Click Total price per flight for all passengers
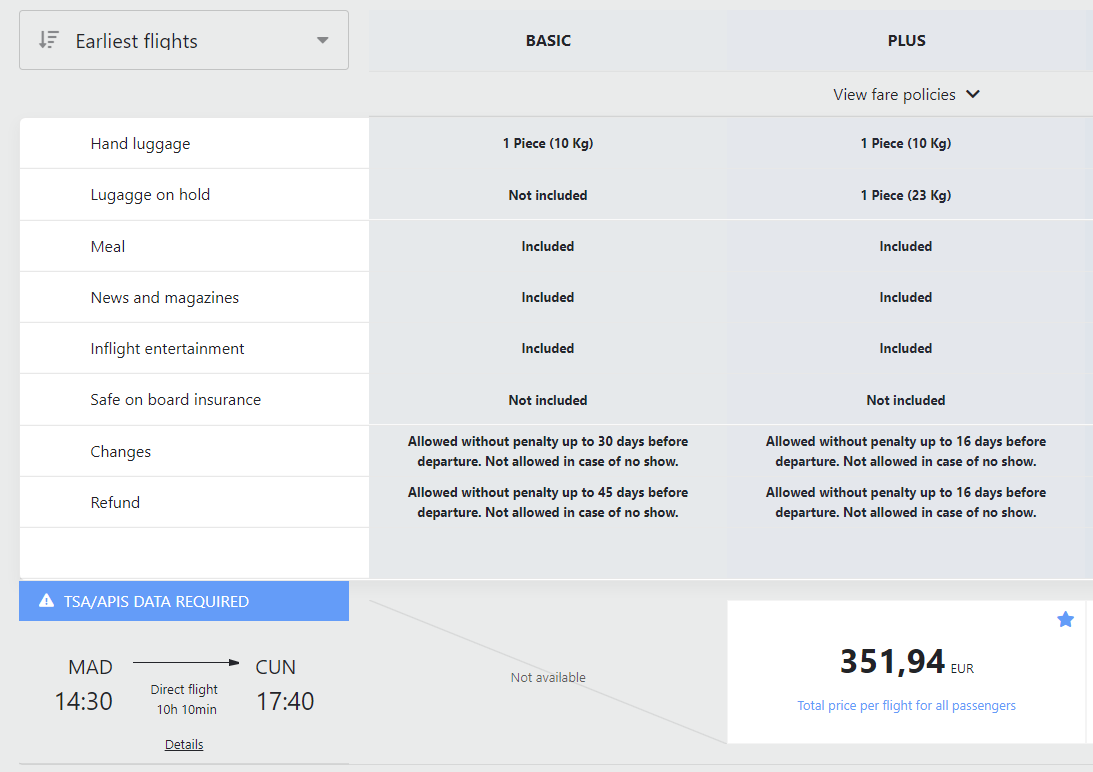The image size is (1093, 772). [x=906, y=705]
